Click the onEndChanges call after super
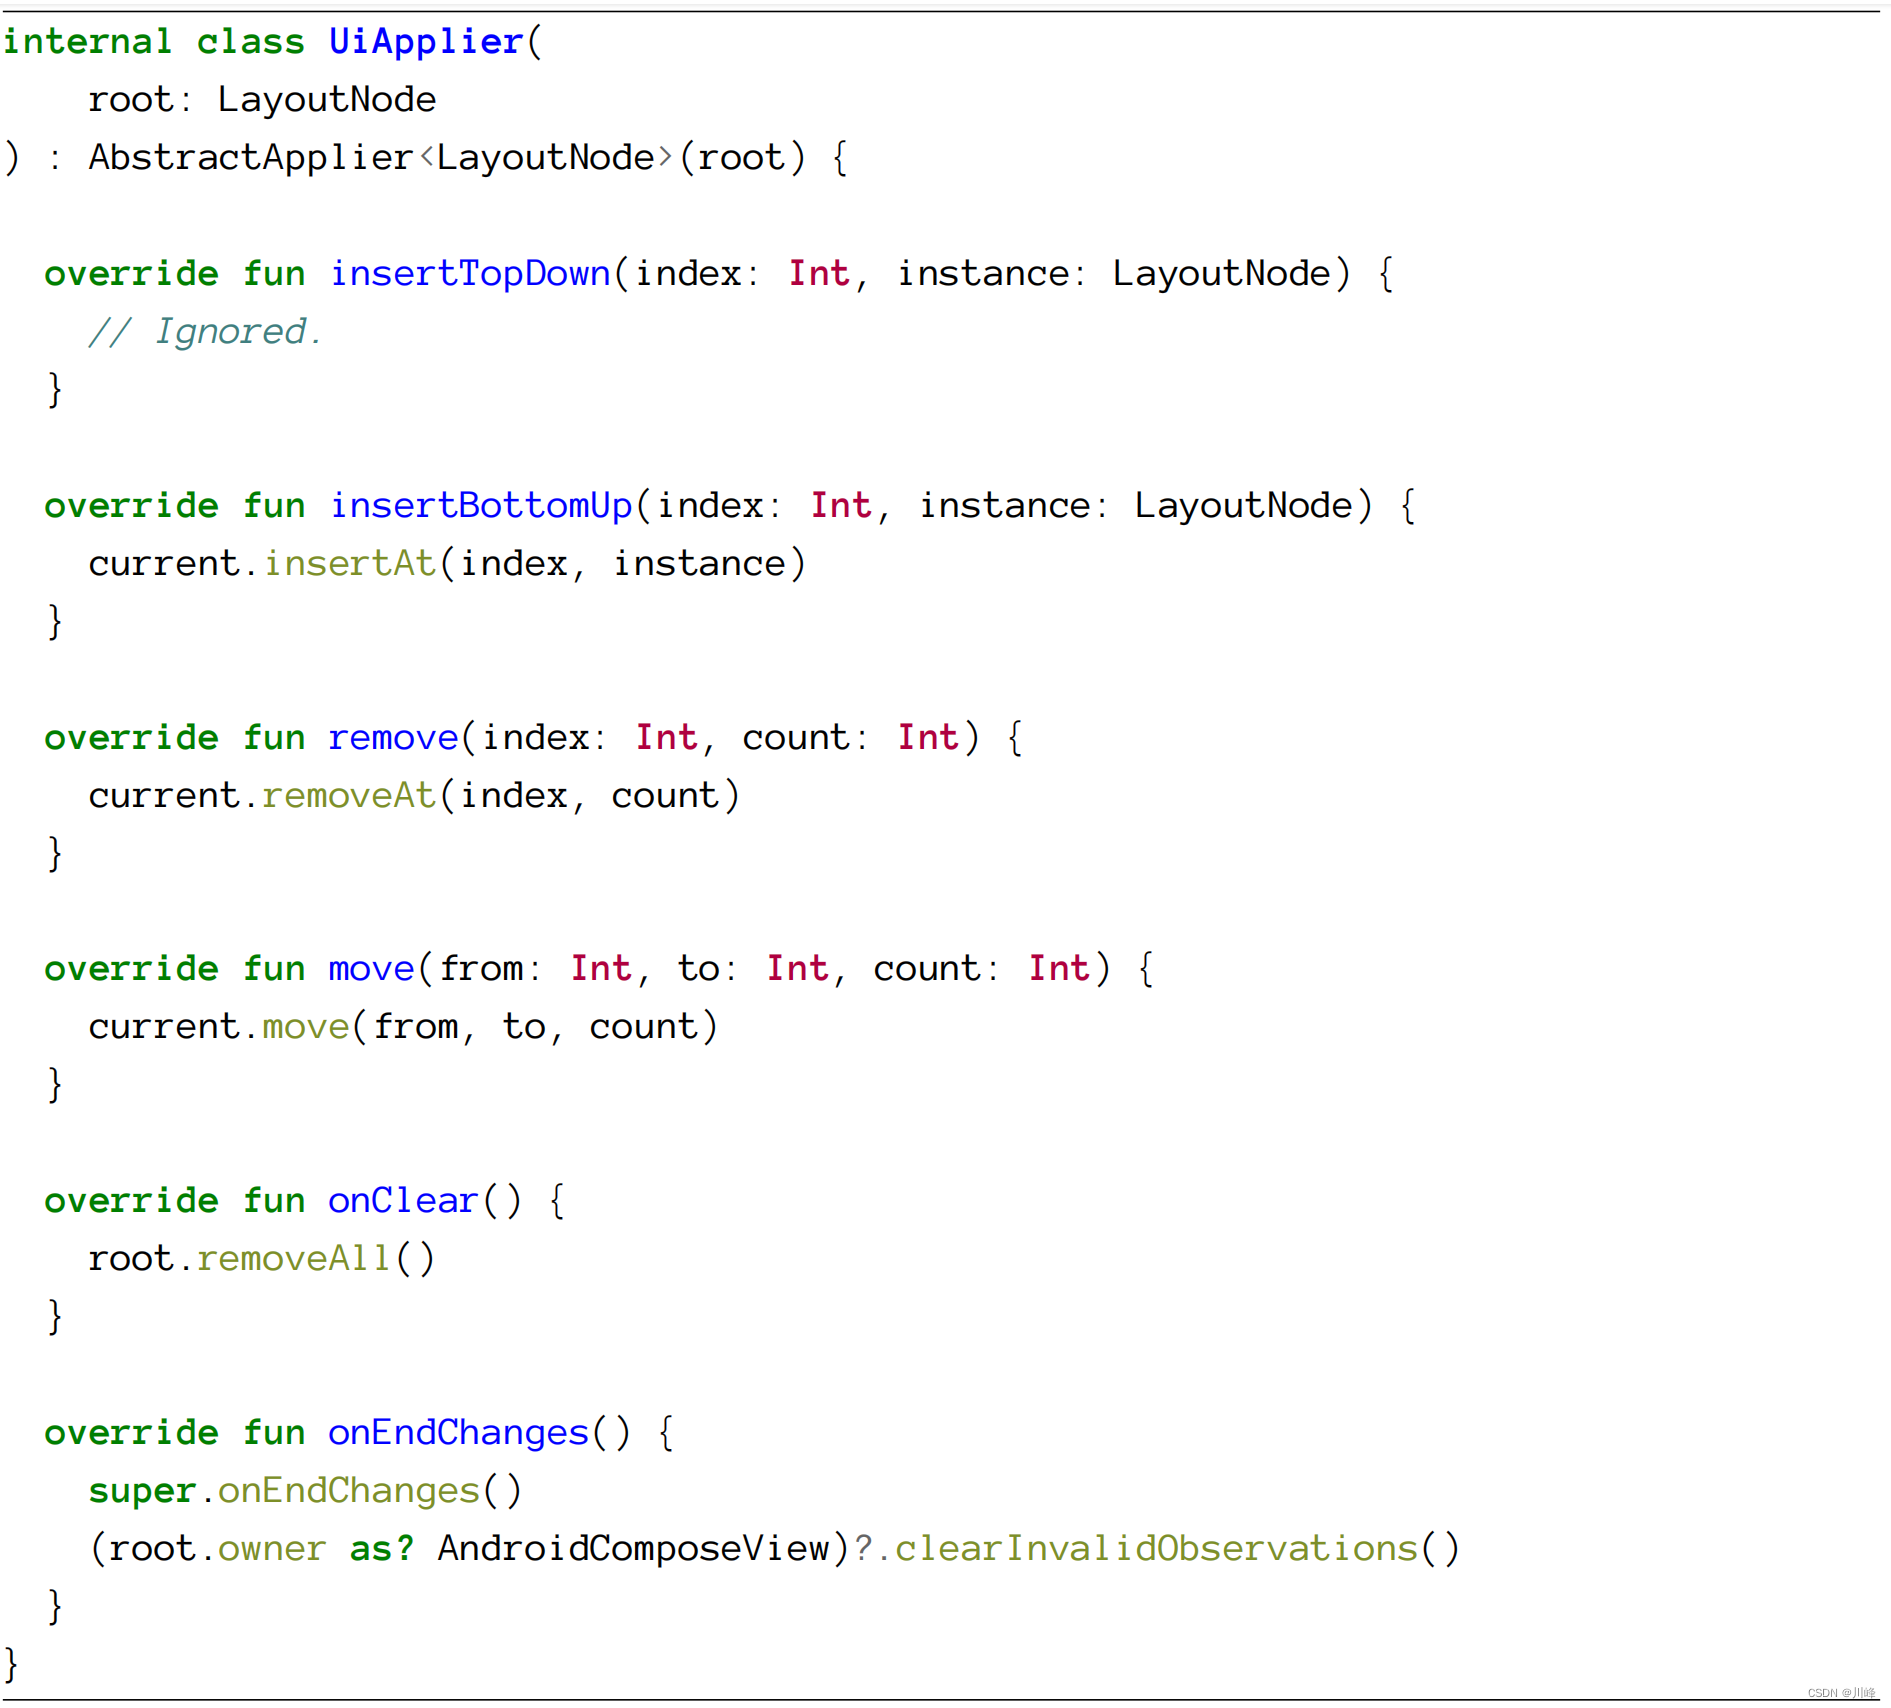Viewport: 1891px width, 1708px height. click(x=349, y=1491)
